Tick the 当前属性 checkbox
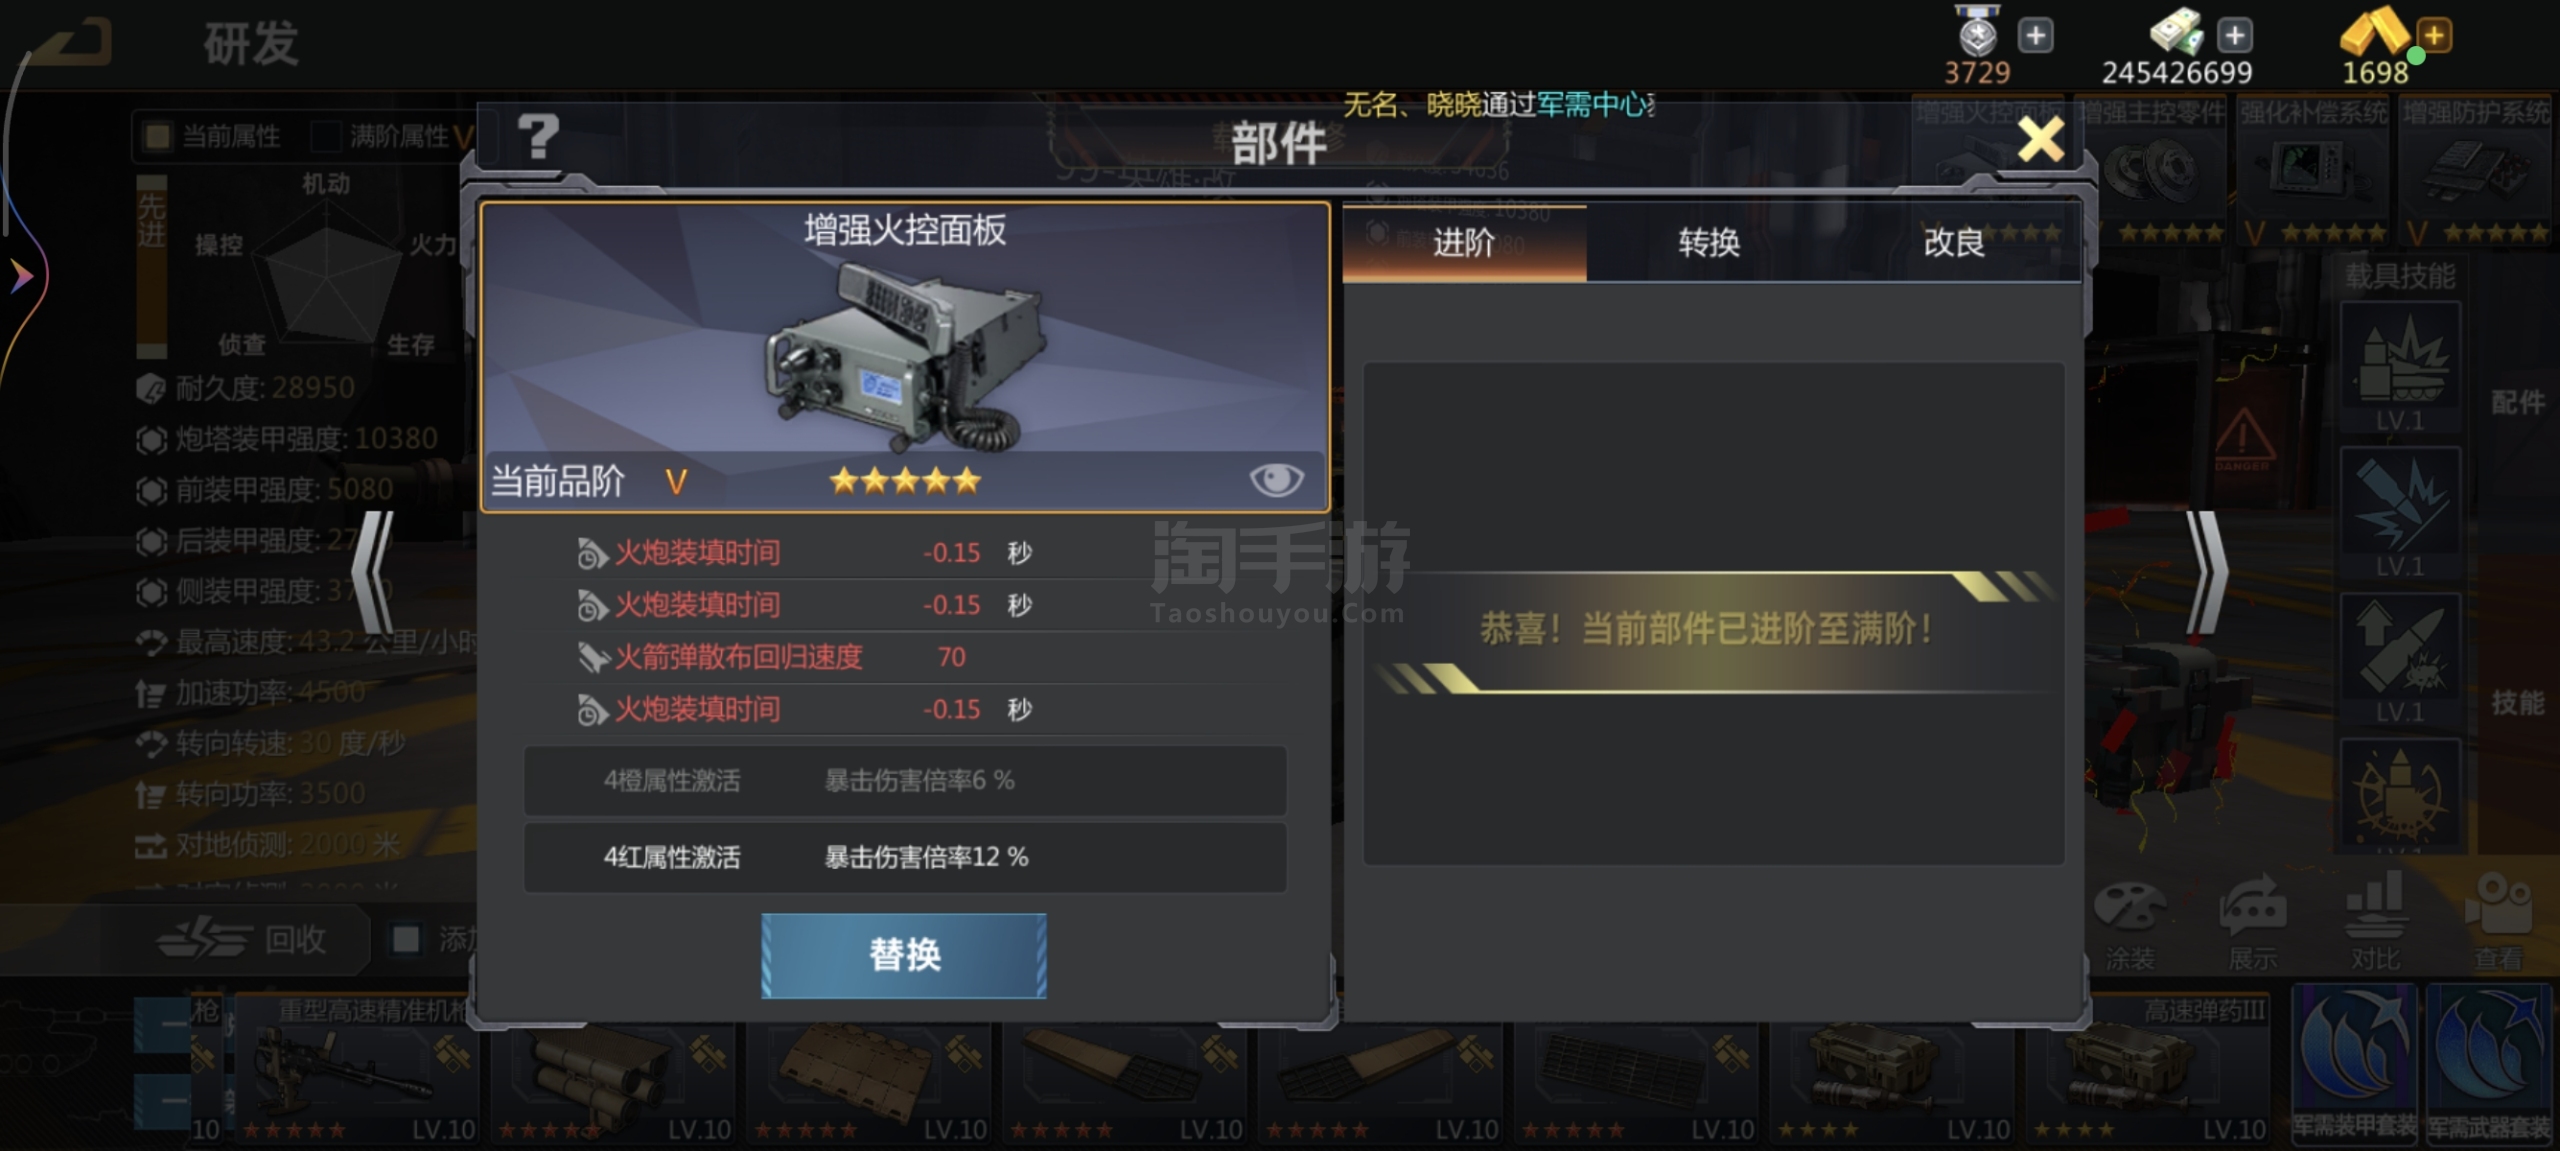This screenshot has width=2560, height=1151. pyautogui.click(x=157, y=137)
